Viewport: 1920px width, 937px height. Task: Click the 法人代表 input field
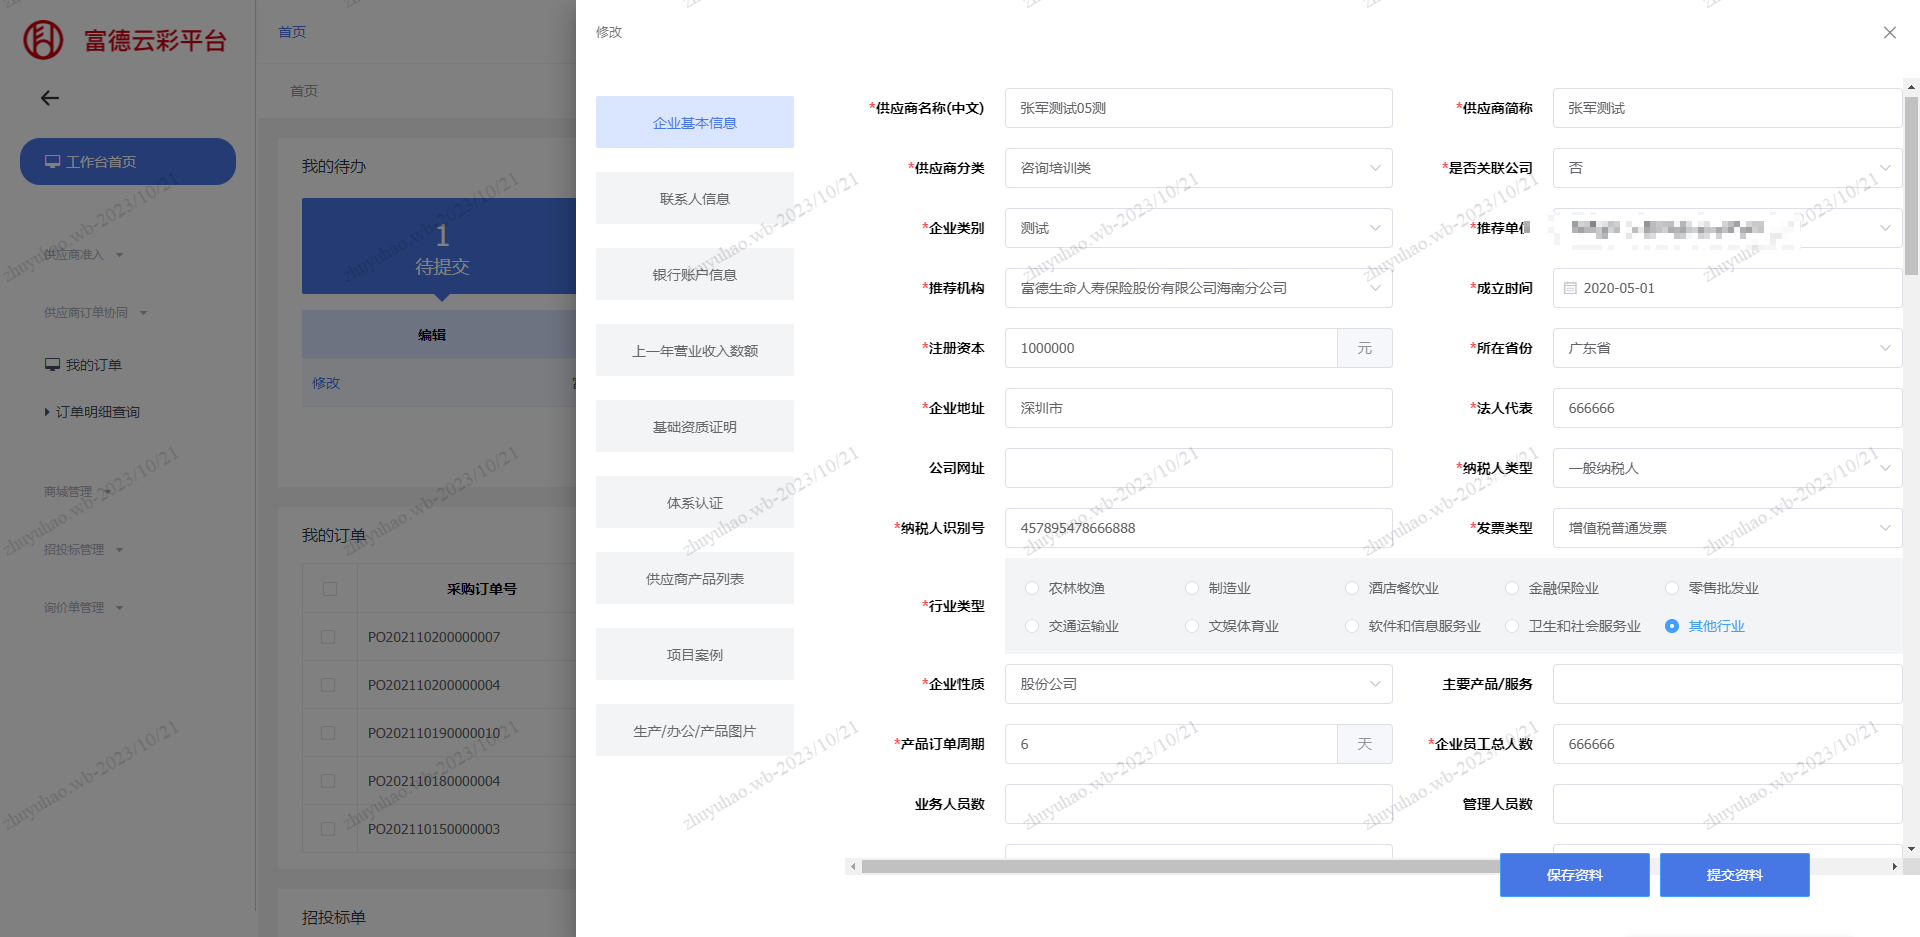pyautogui.click(x=1727, y=408)
